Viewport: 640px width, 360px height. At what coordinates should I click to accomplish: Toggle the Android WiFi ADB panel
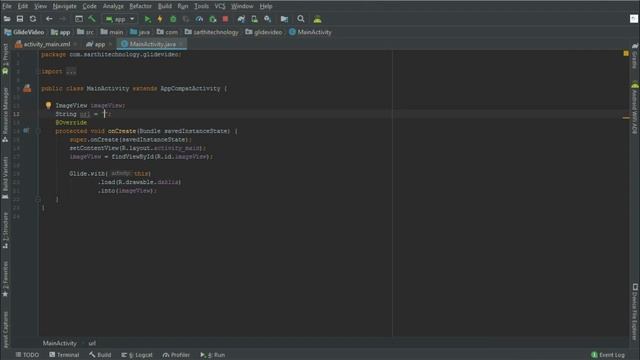point(634,108)
